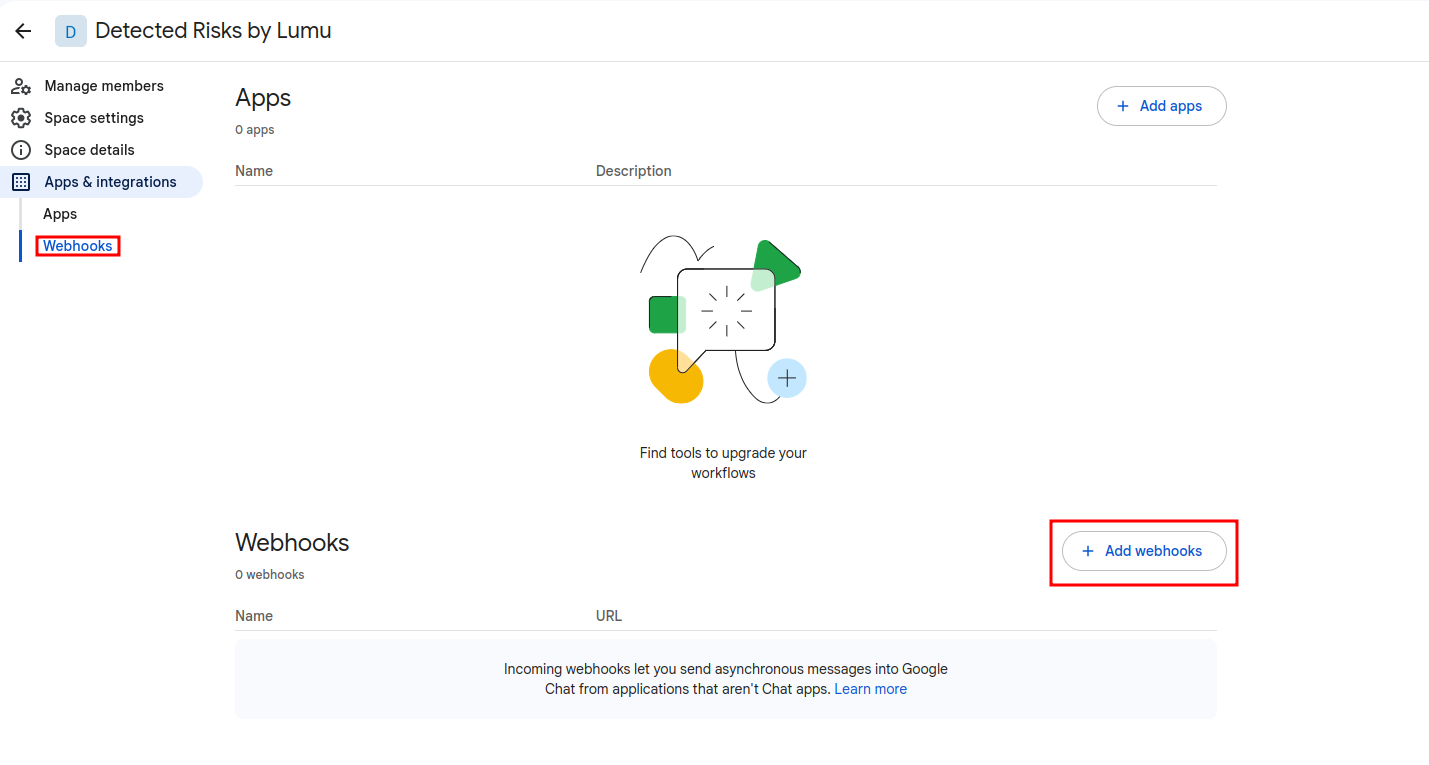Switch to the Apps sub-item in sidebar
Image resolution: width=1429 pixels, height=765 pixels.
coord(60,214)
